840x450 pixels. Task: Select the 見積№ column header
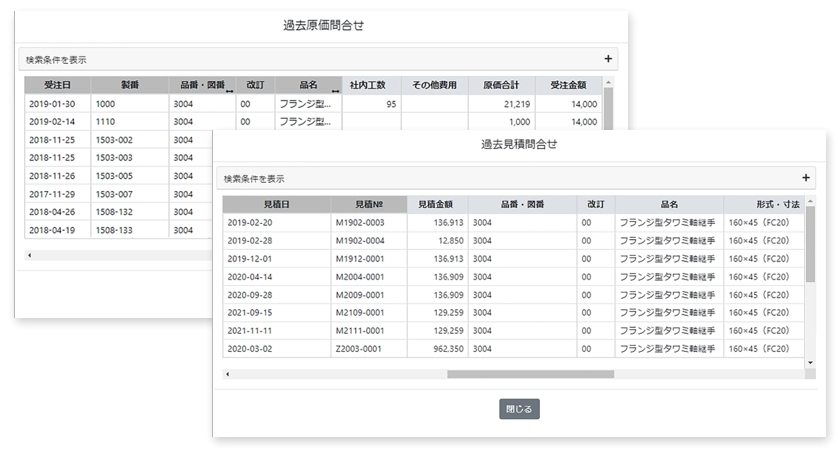(368, 204)
